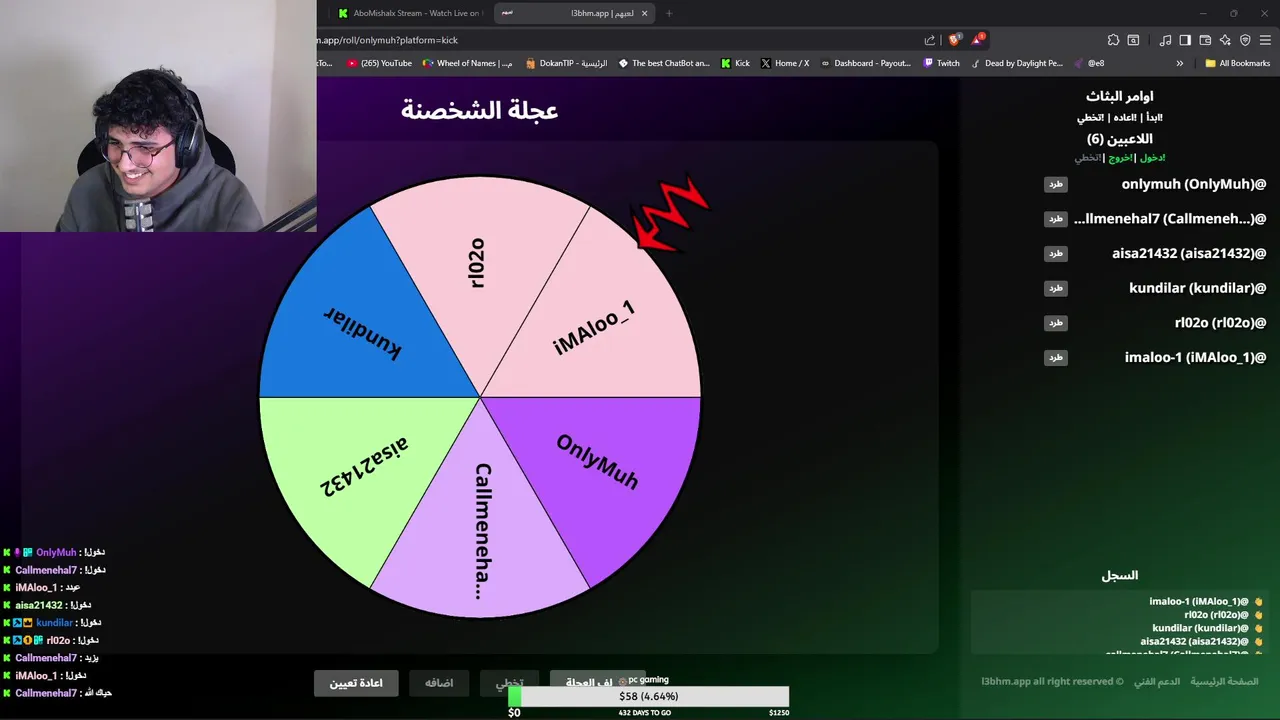
Task: Open a new browser tab
Action: click(x=669, y=13)
